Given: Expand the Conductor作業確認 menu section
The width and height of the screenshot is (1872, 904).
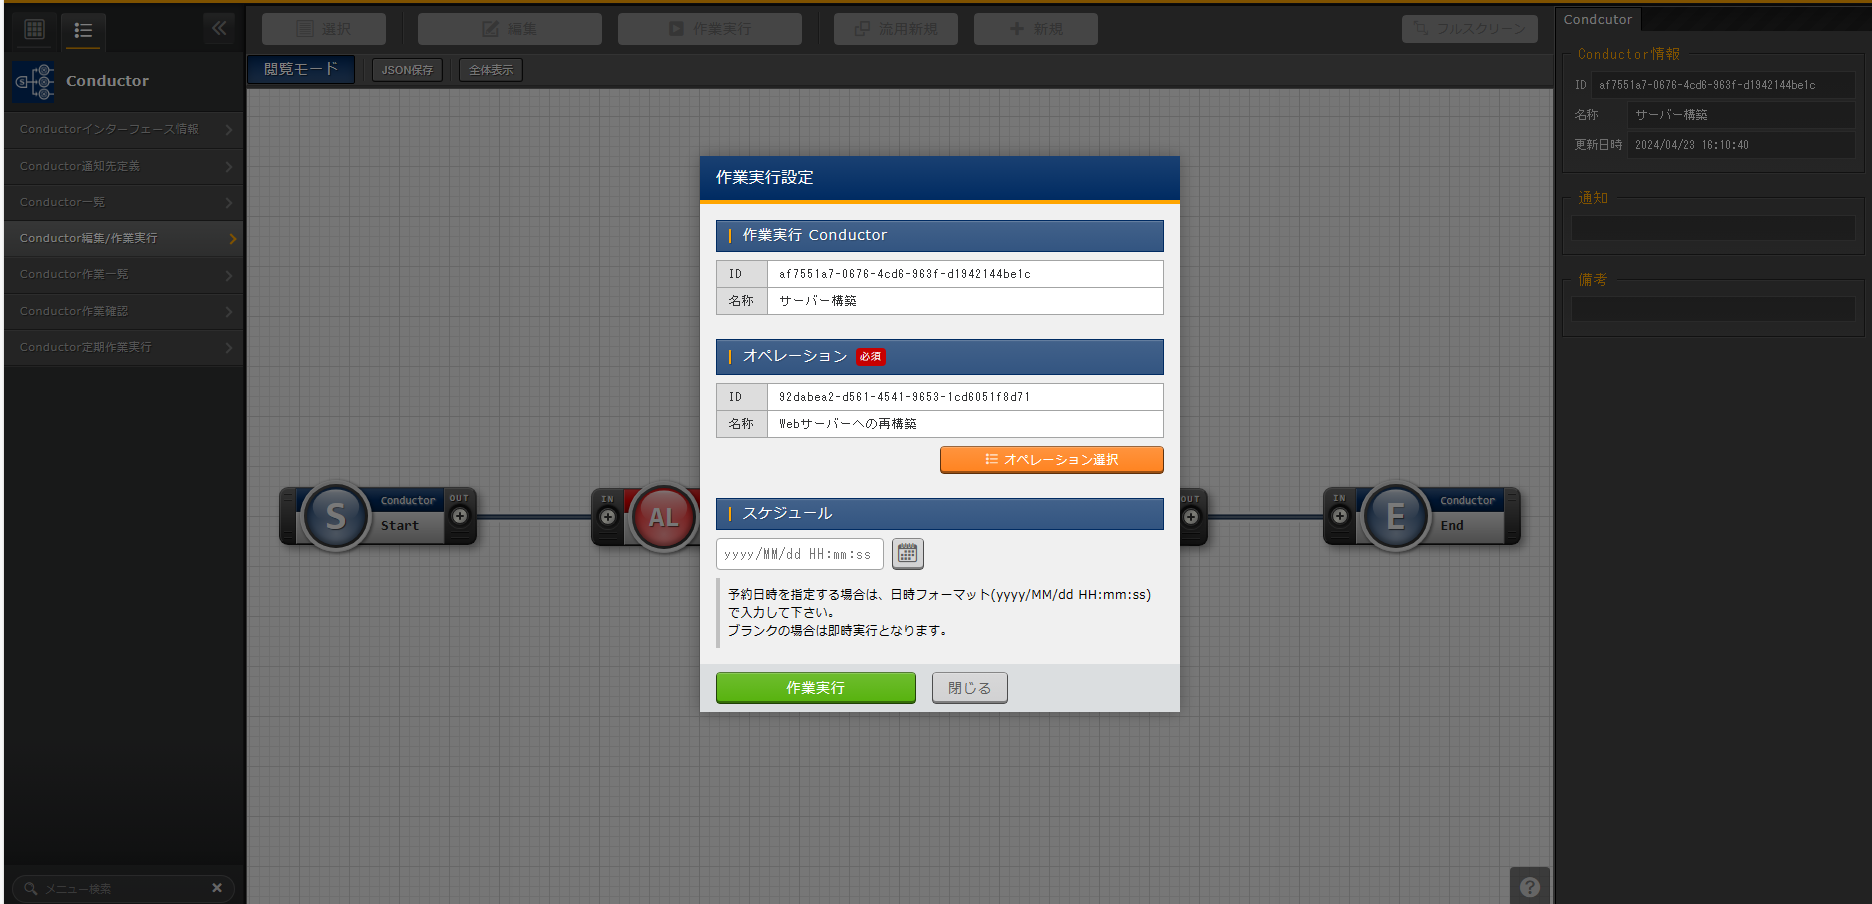Looking at the screenshot, I should [x=123, y=311].
